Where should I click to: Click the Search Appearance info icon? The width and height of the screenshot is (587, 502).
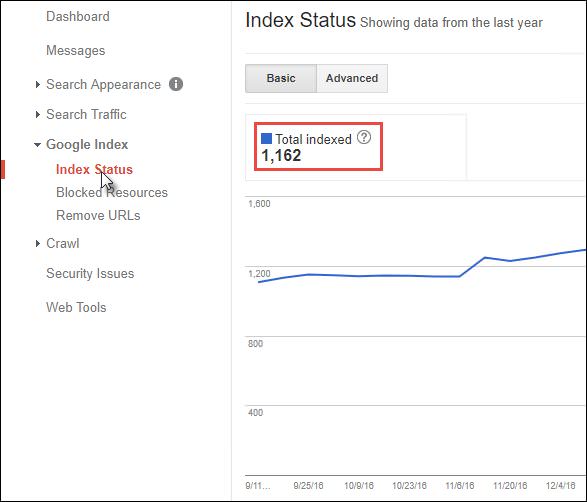click(176, 84)
